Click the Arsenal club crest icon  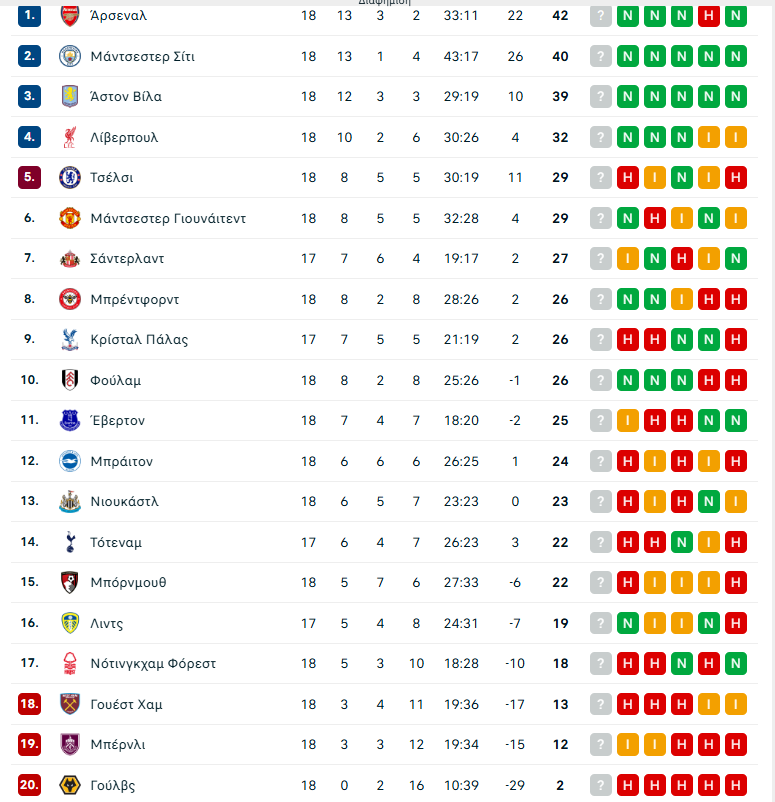click(69, 16)
